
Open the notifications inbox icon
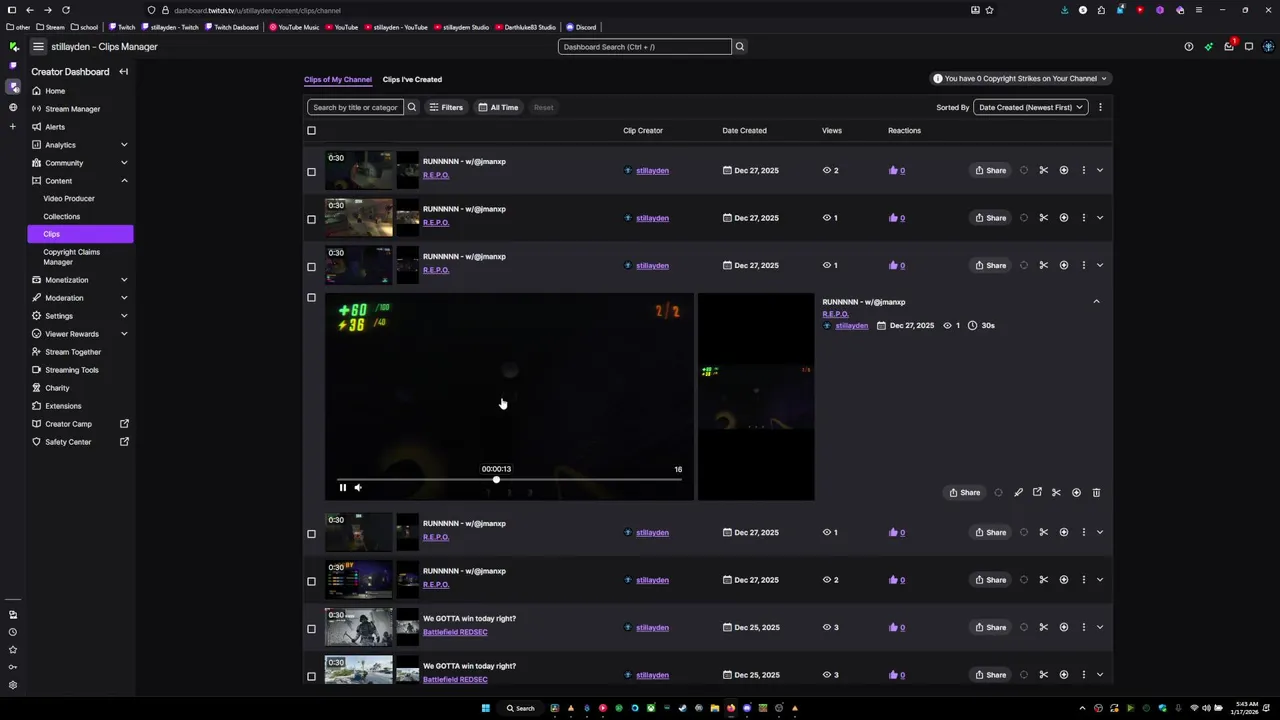1229,46
